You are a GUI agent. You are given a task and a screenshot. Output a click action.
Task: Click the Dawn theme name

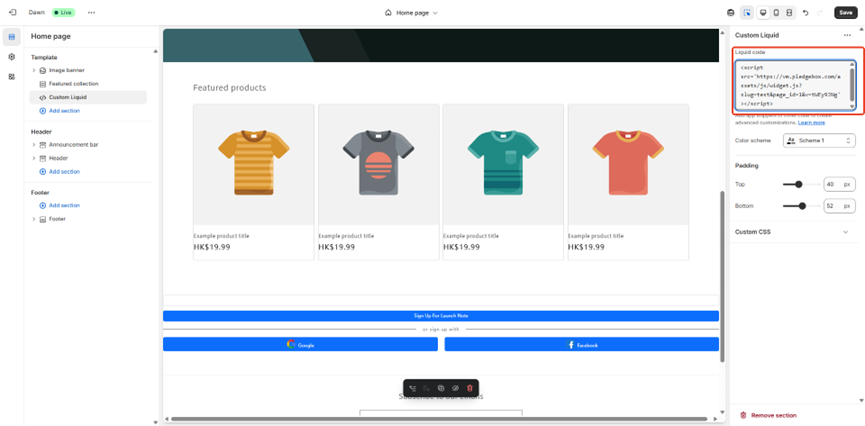pyautogui.click(x=36, y=12)
